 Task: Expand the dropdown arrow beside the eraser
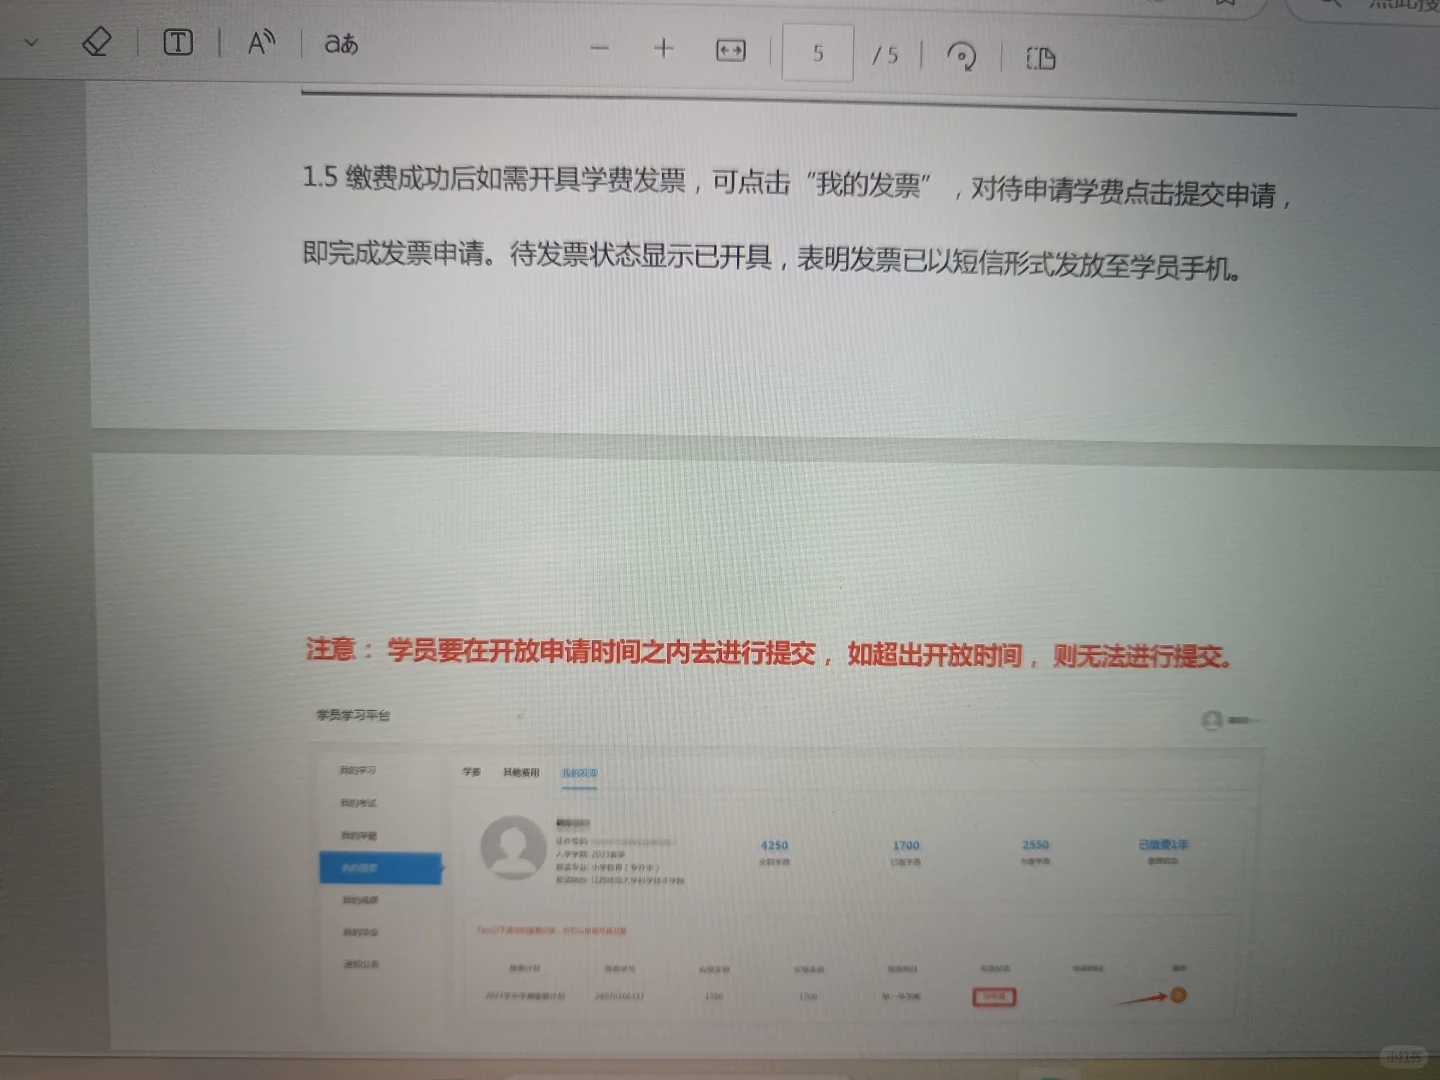(31, 42)
